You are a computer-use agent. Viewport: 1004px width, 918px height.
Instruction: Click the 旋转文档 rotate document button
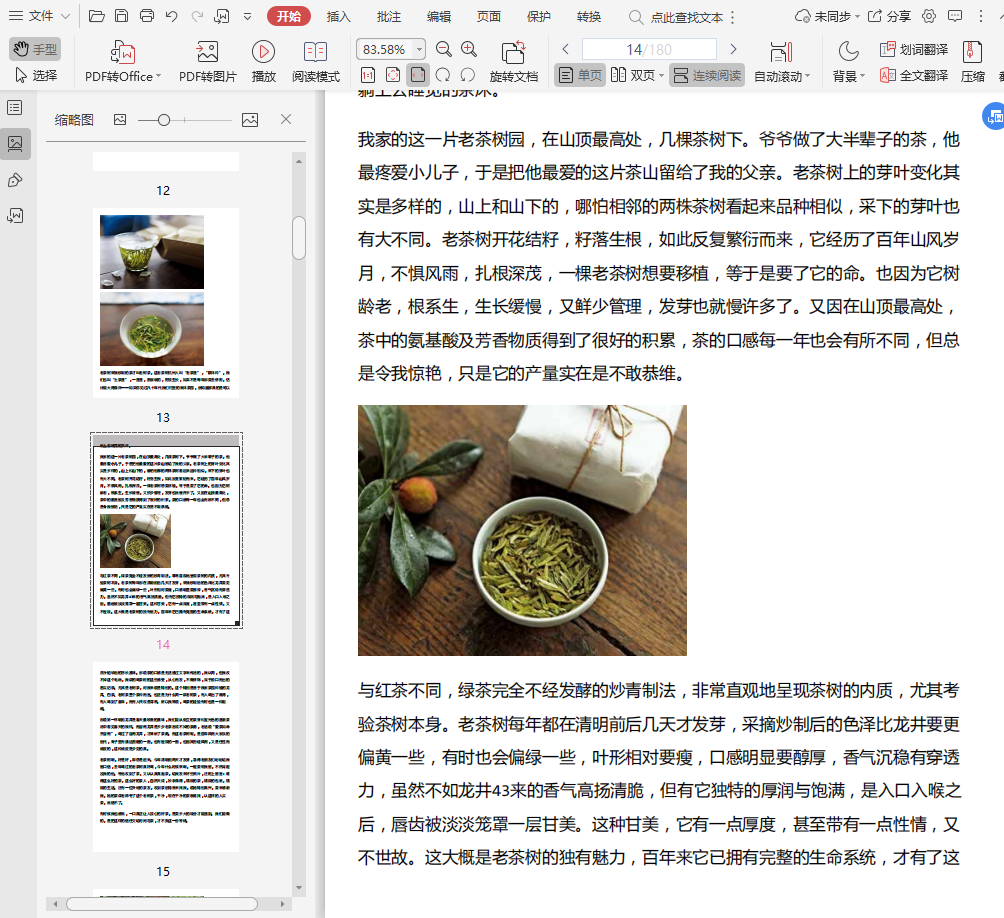(514, 61)
